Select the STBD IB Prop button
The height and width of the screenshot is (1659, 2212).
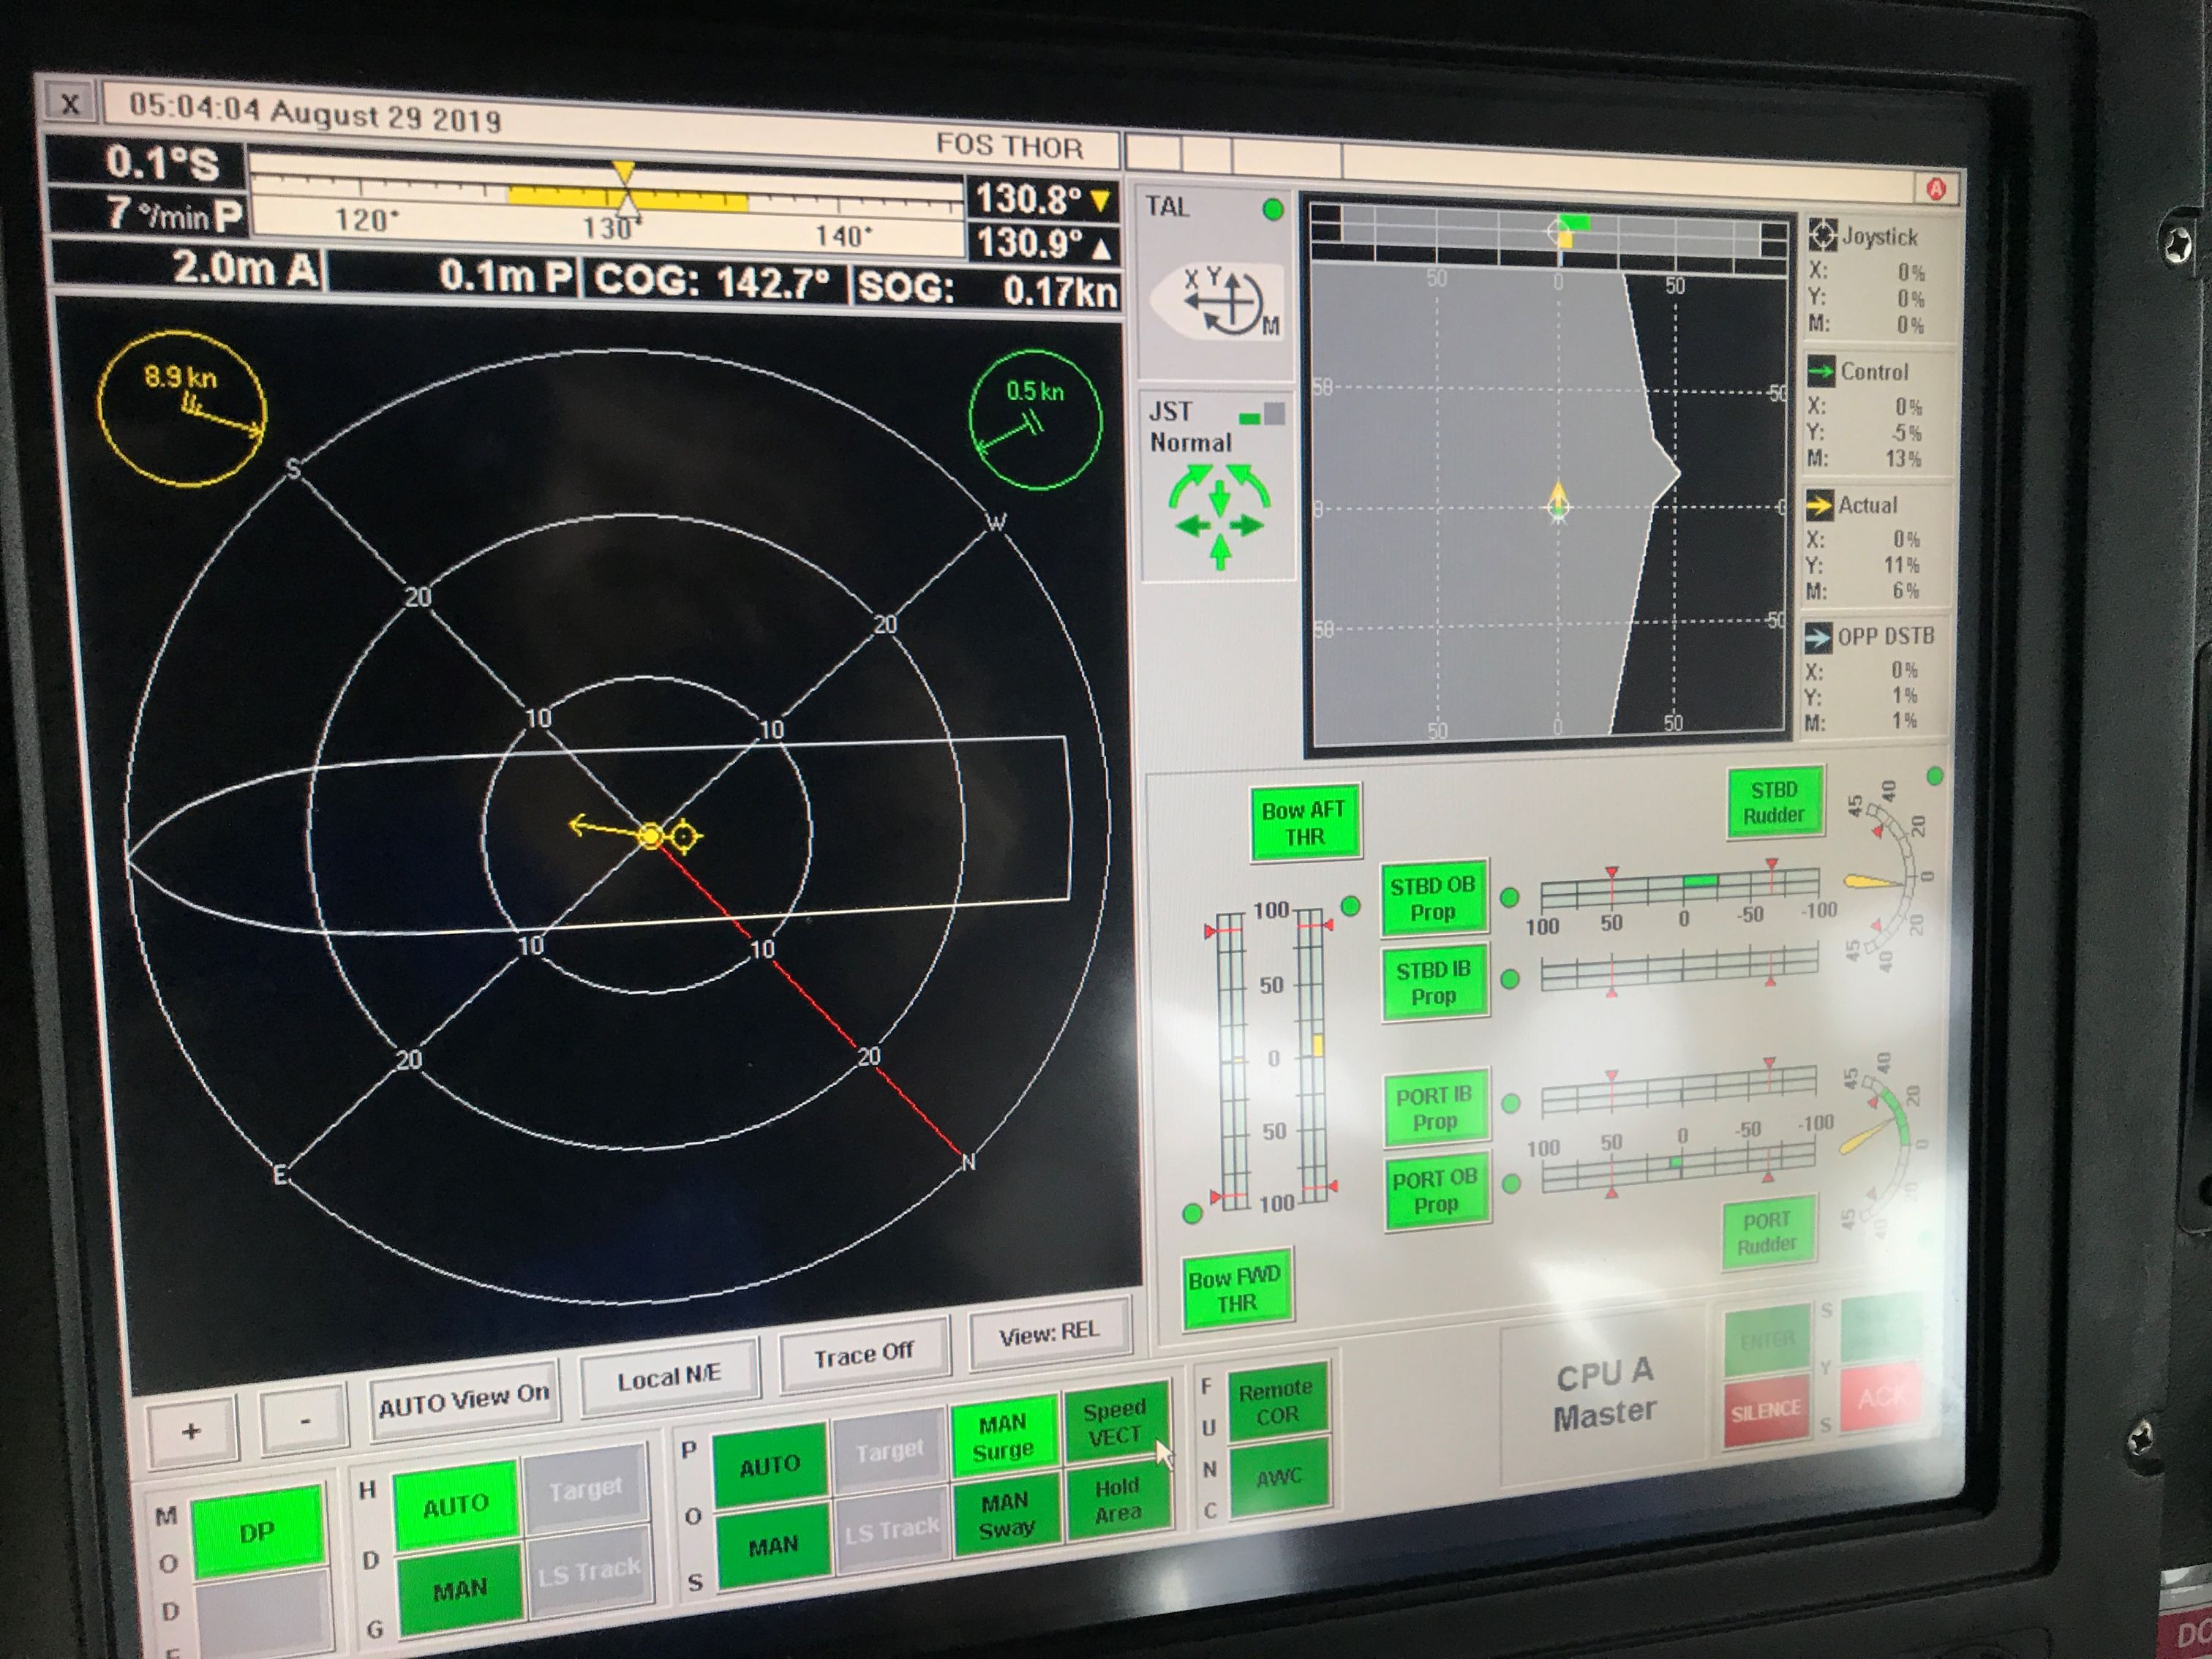point(1434,983)
